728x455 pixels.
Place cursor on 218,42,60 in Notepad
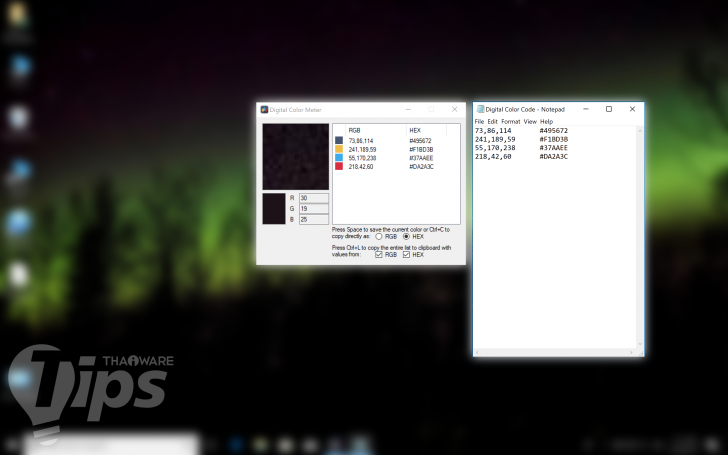(x=493, y=157)
